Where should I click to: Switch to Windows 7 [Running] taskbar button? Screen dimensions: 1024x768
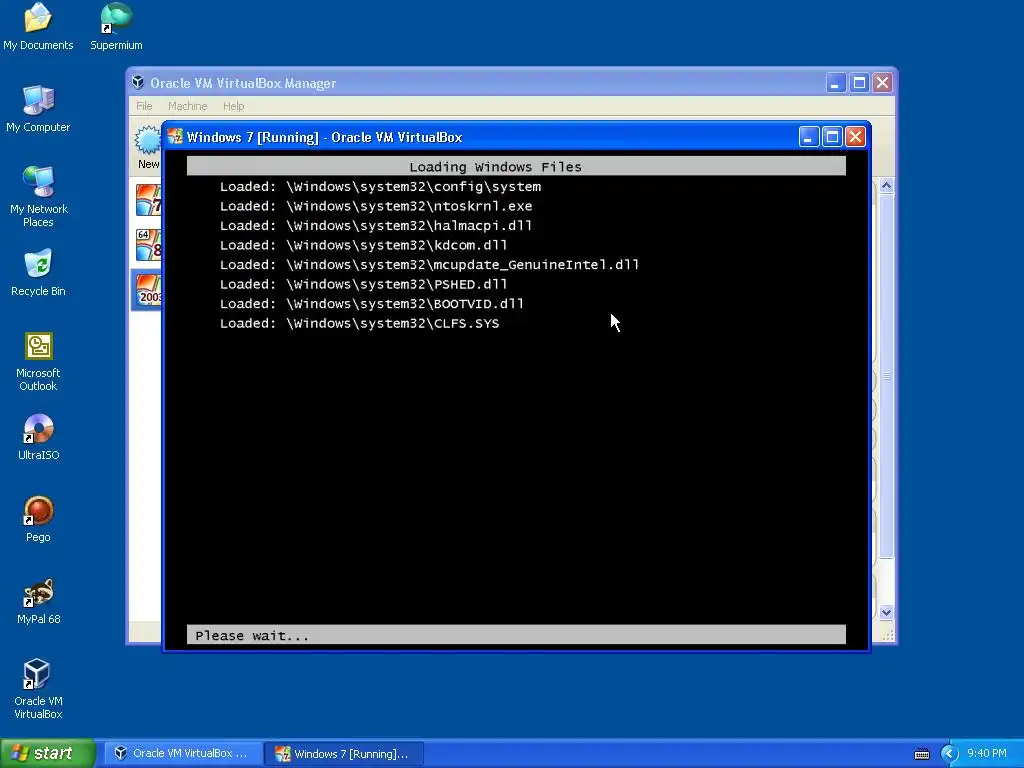pos(344,754)
